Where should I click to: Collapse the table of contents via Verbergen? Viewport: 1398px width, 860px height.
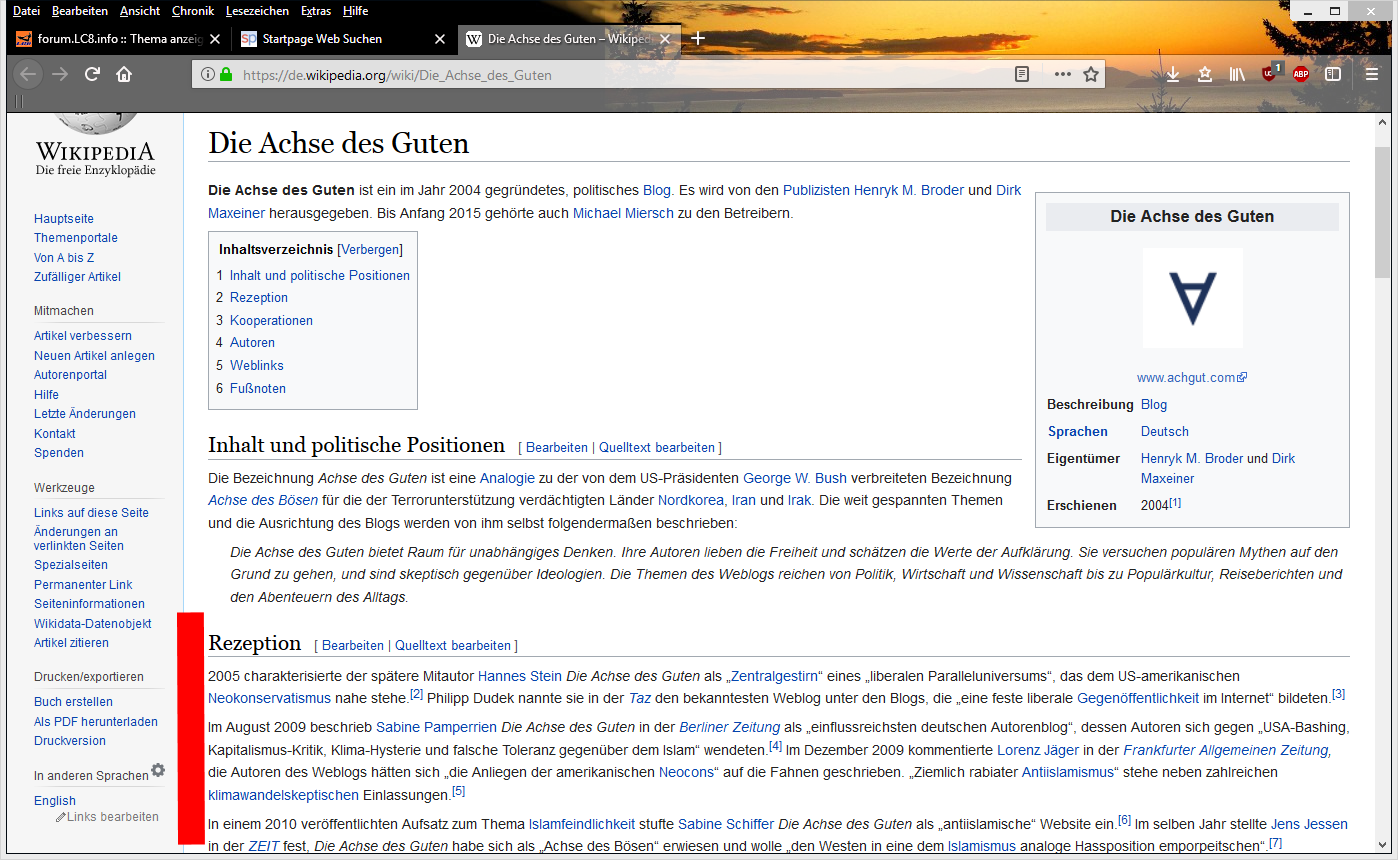pyautogui.click(x=371, y=249)
